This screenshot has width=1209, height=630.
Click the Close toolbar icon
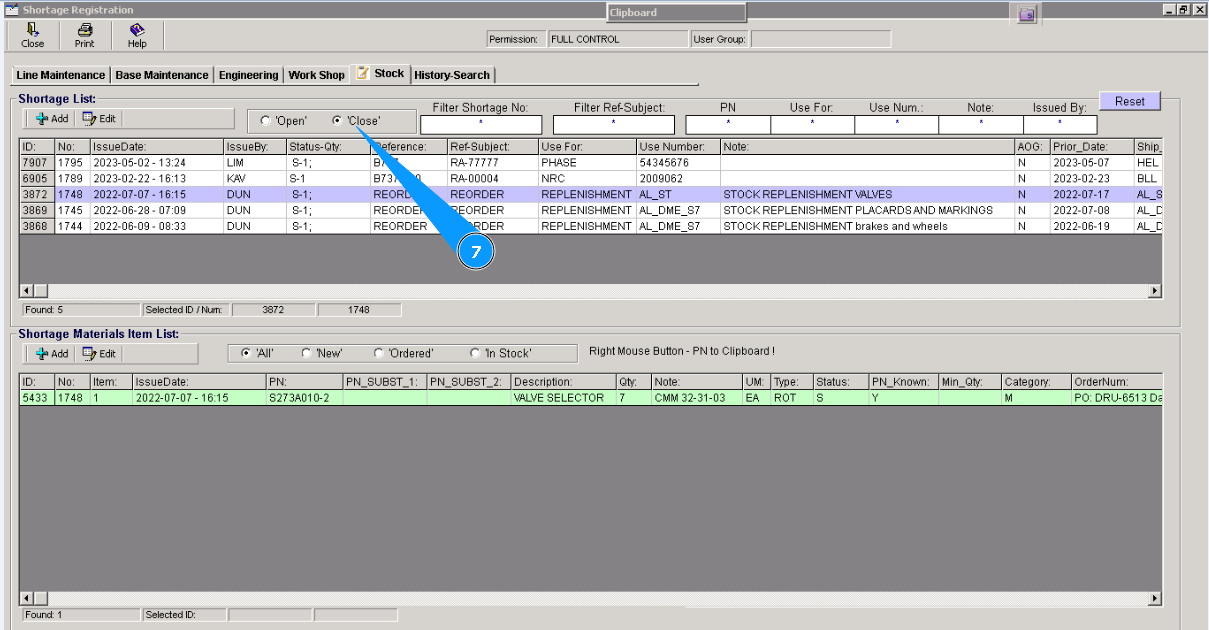[x=33, y=35]
